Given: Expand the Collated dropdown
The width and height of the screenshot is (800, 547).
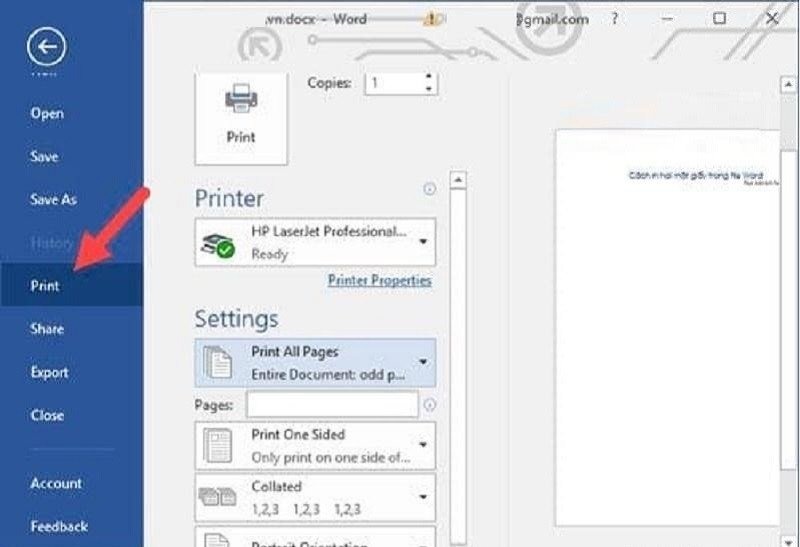Looking at the screenshot, I should click(423, 496).
